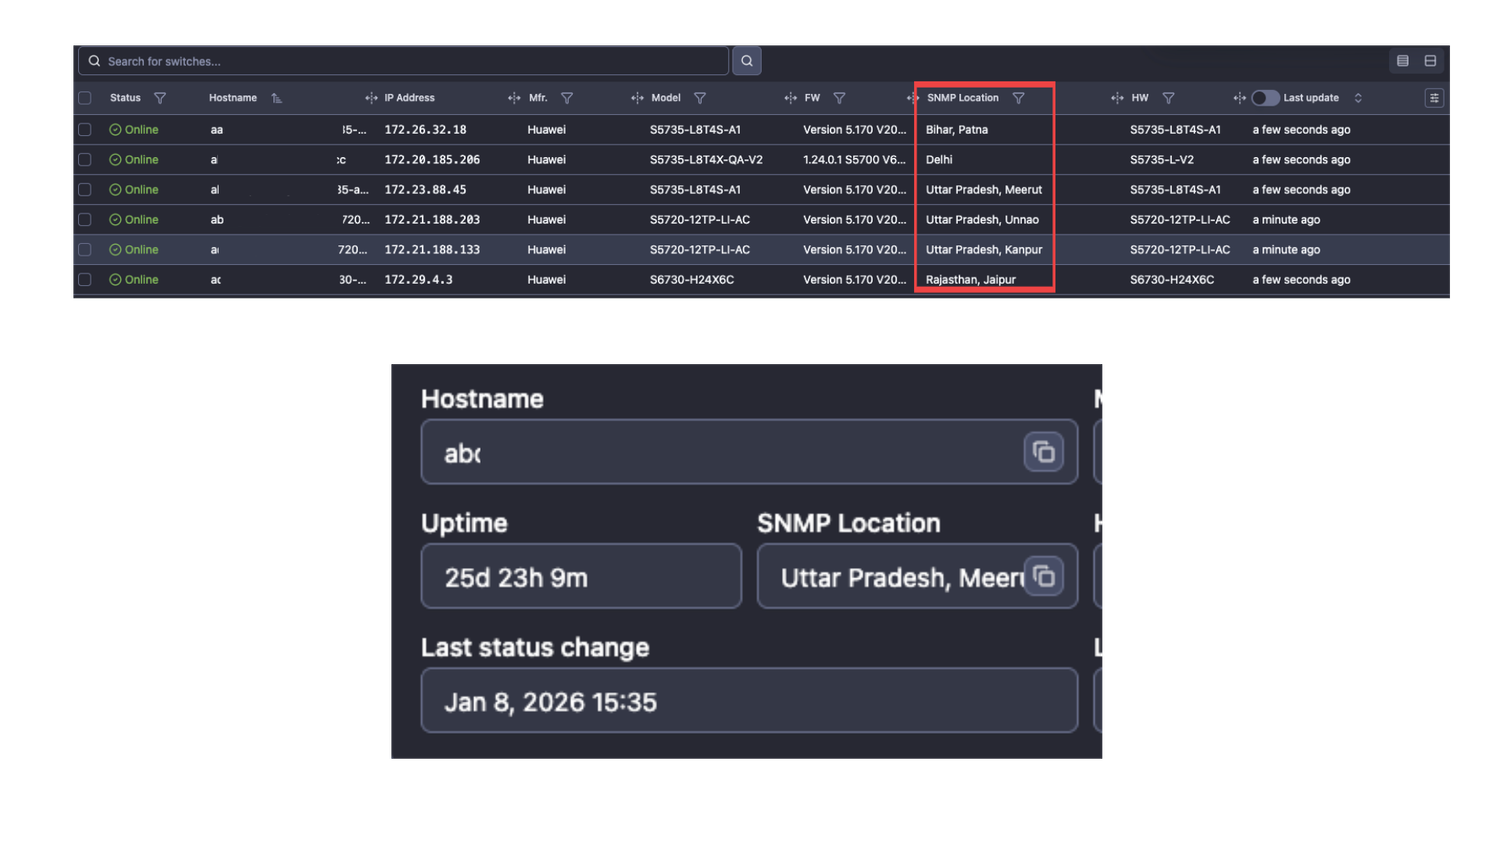
Task: Click the IP Address column header
Action: [410, 98]
